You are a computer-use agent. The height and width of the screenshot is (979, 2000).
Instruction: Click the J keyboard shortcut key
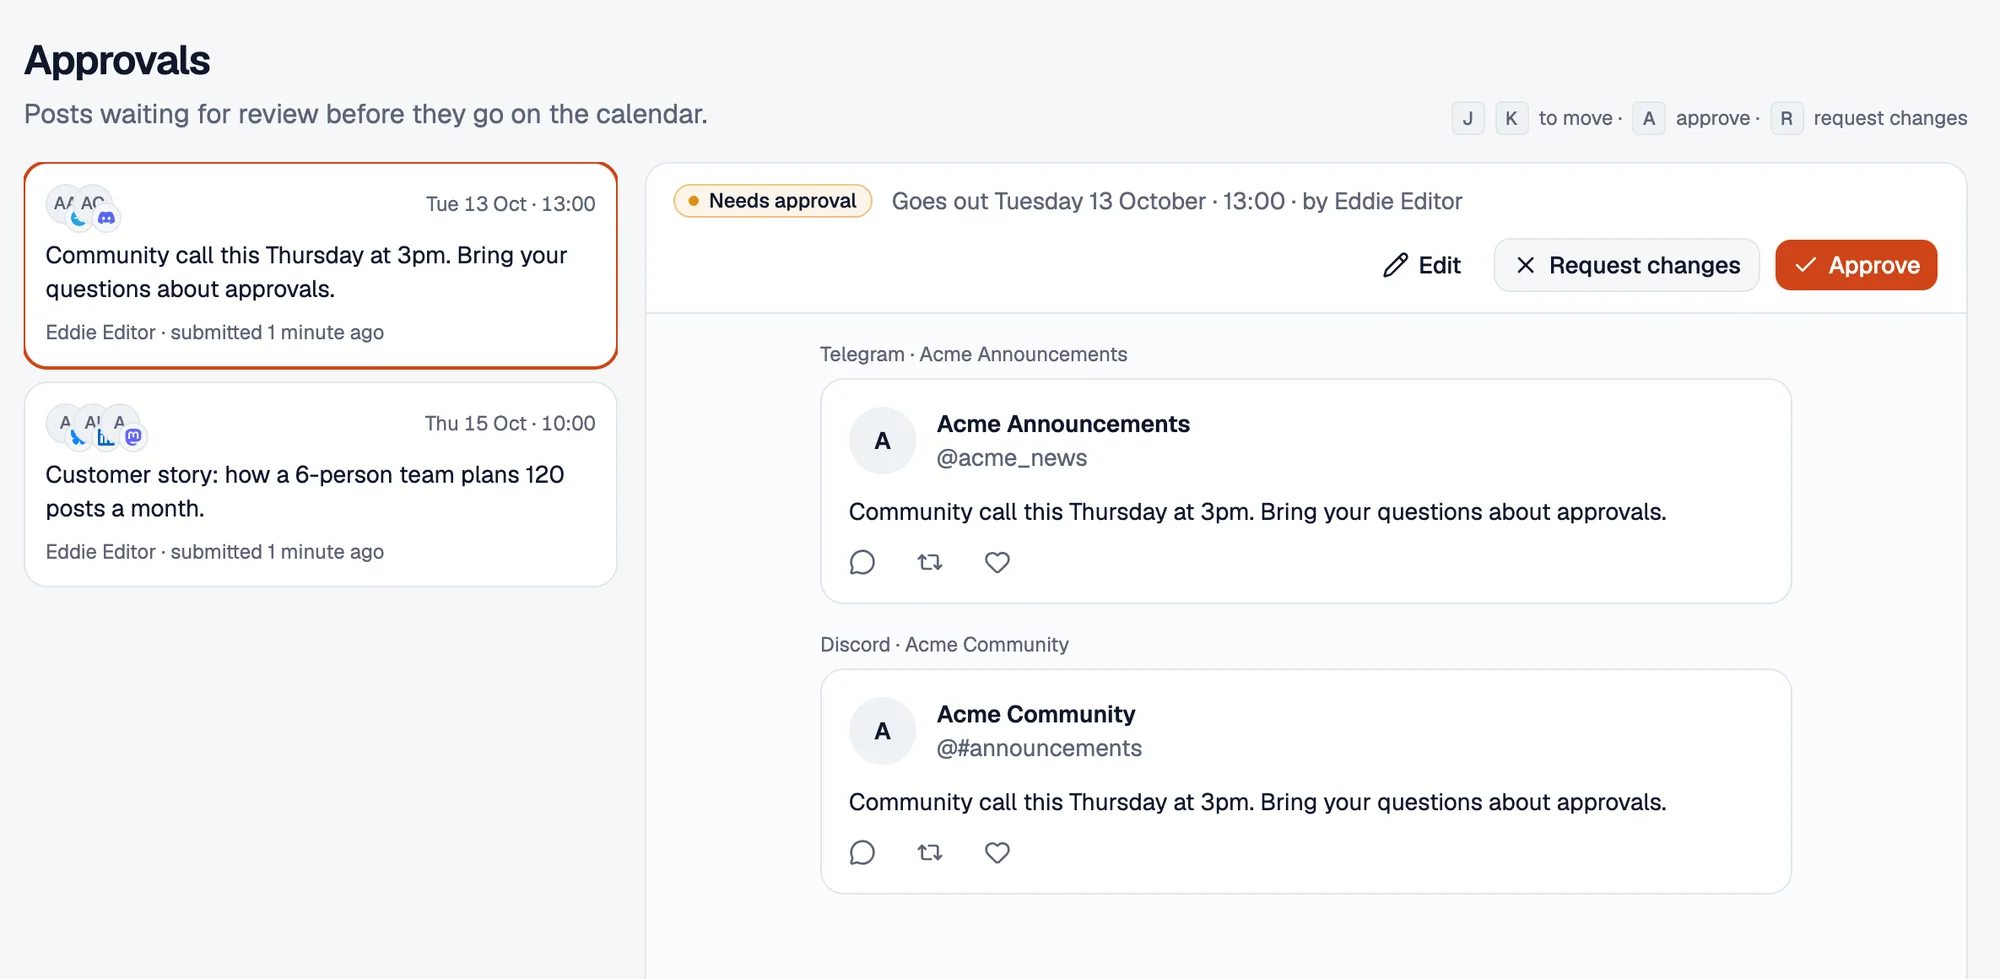click(x=1468, y=118)
